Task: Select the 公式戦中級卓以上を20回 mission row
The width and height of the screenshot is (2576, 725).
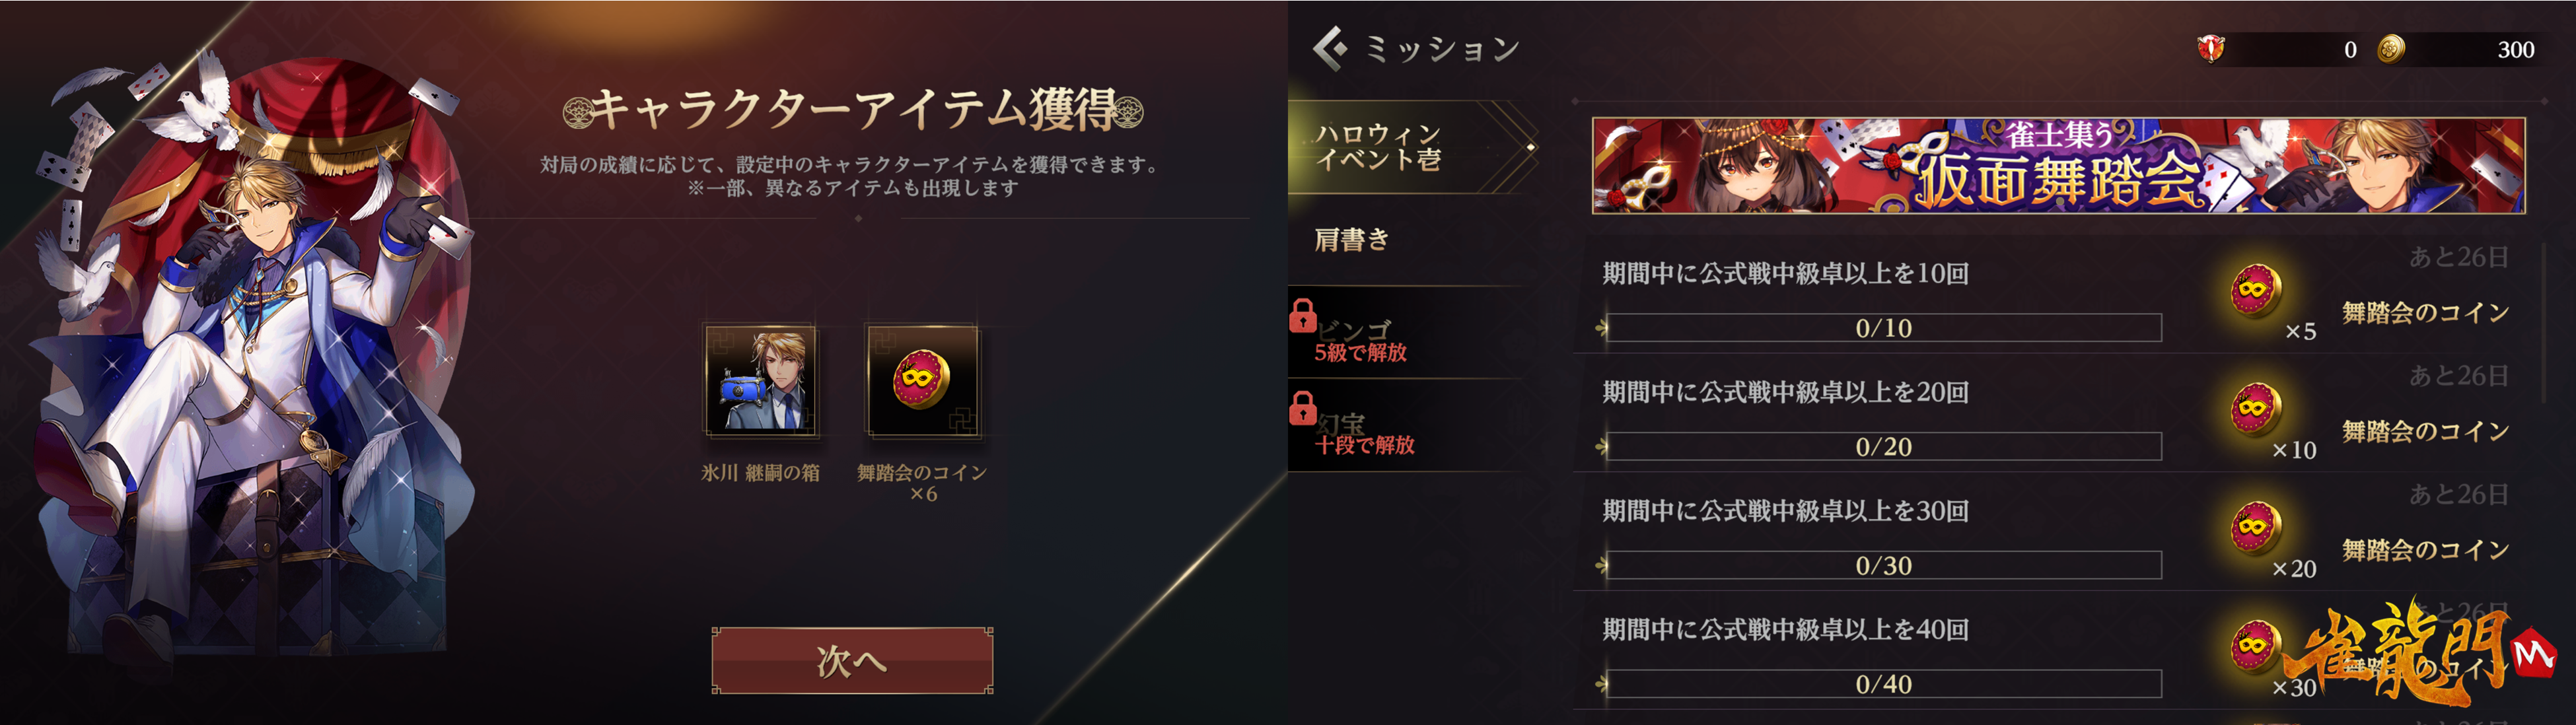Action: (2058, 412)
